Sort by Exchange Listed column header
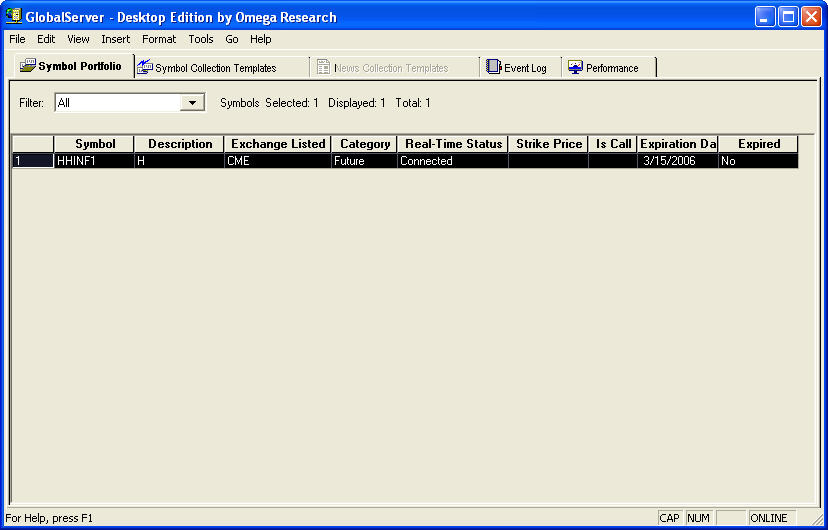 [278, 144]
